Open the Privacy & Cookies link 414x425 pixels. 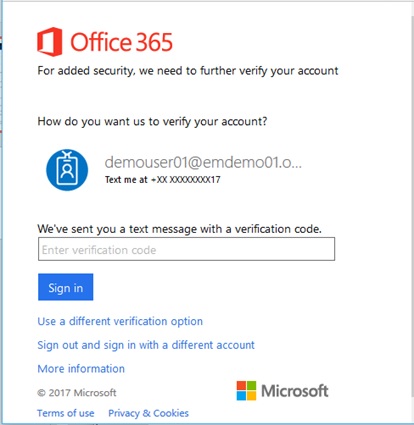pyautogui.click(x=148, y=413)
